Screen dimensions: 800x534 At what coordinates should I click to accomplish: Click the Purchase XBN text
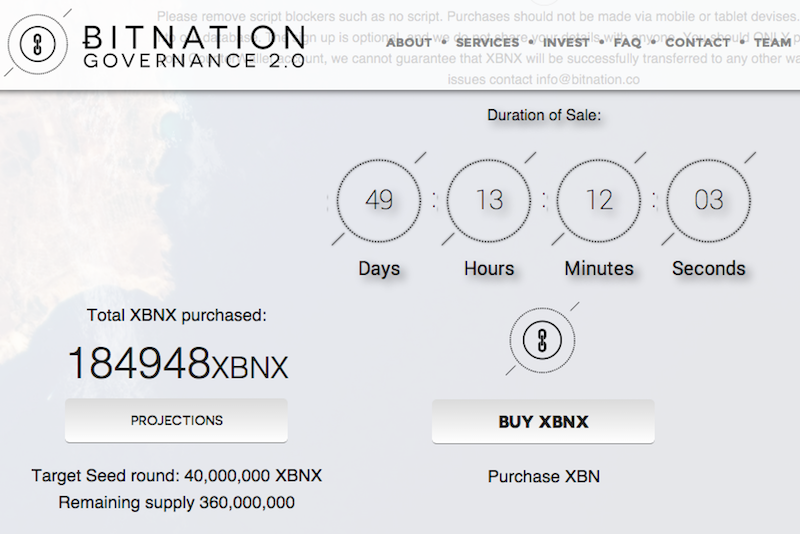[x=543, y=476]
